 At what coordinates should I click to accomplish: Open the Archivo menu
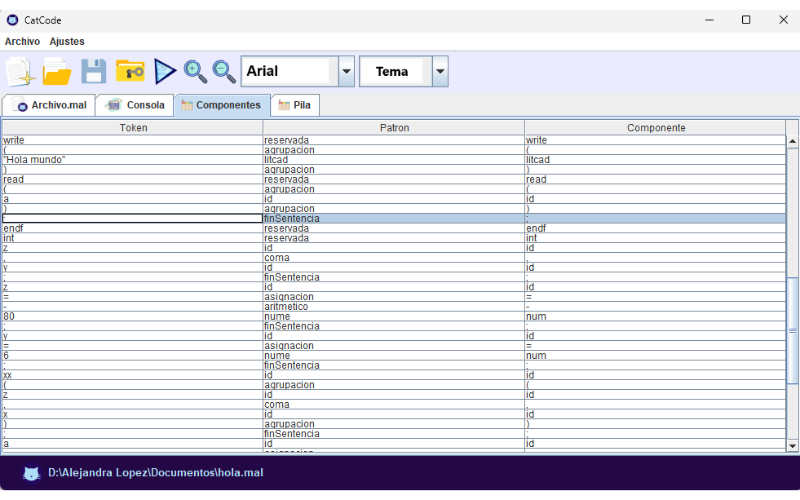pos(22,41)
